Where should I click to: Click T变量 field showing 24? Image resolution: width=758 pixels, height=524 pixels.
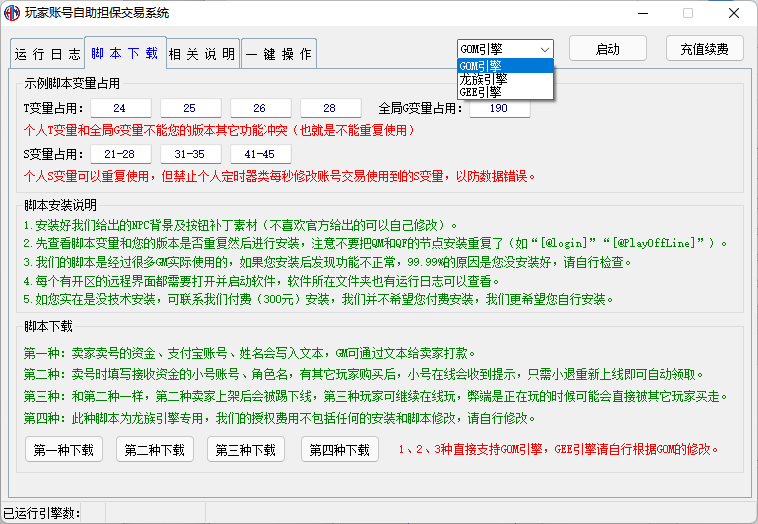(x=120, y=108)
